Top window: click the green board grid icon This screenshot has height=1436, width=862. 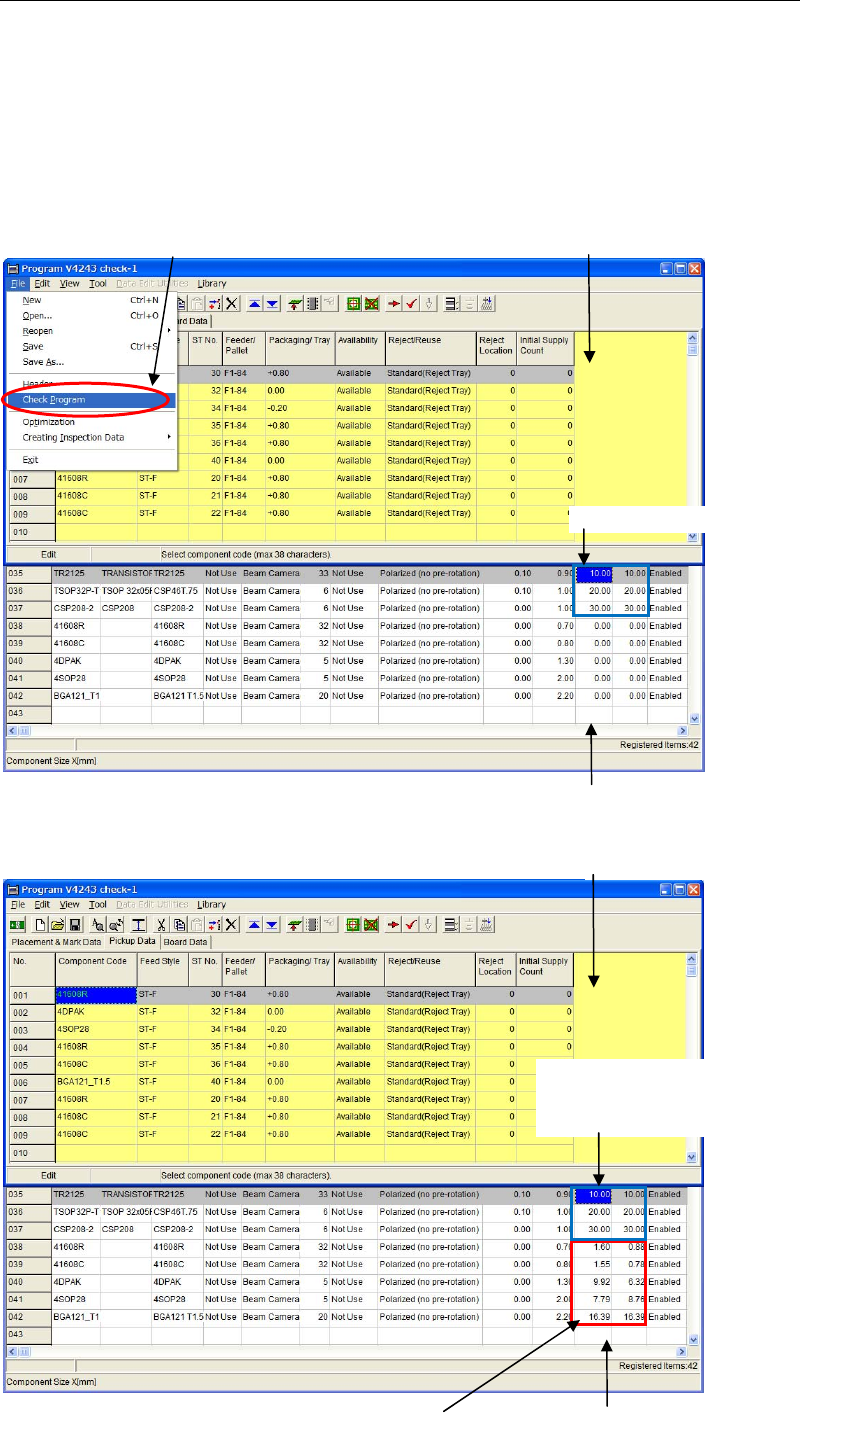354,304
